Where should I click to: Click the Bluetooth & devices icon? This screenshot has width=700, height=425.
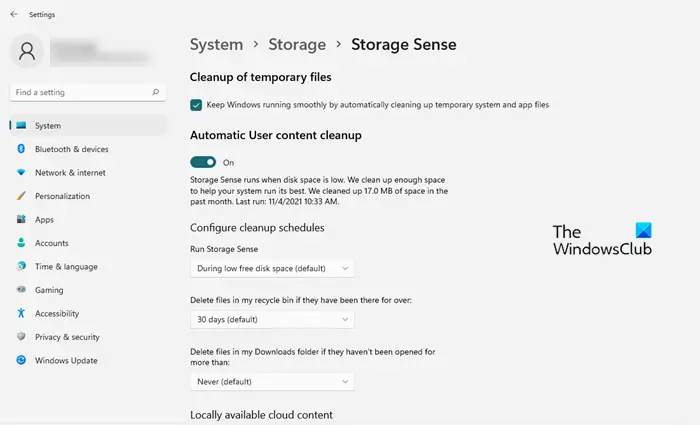[x=20, y=149]
